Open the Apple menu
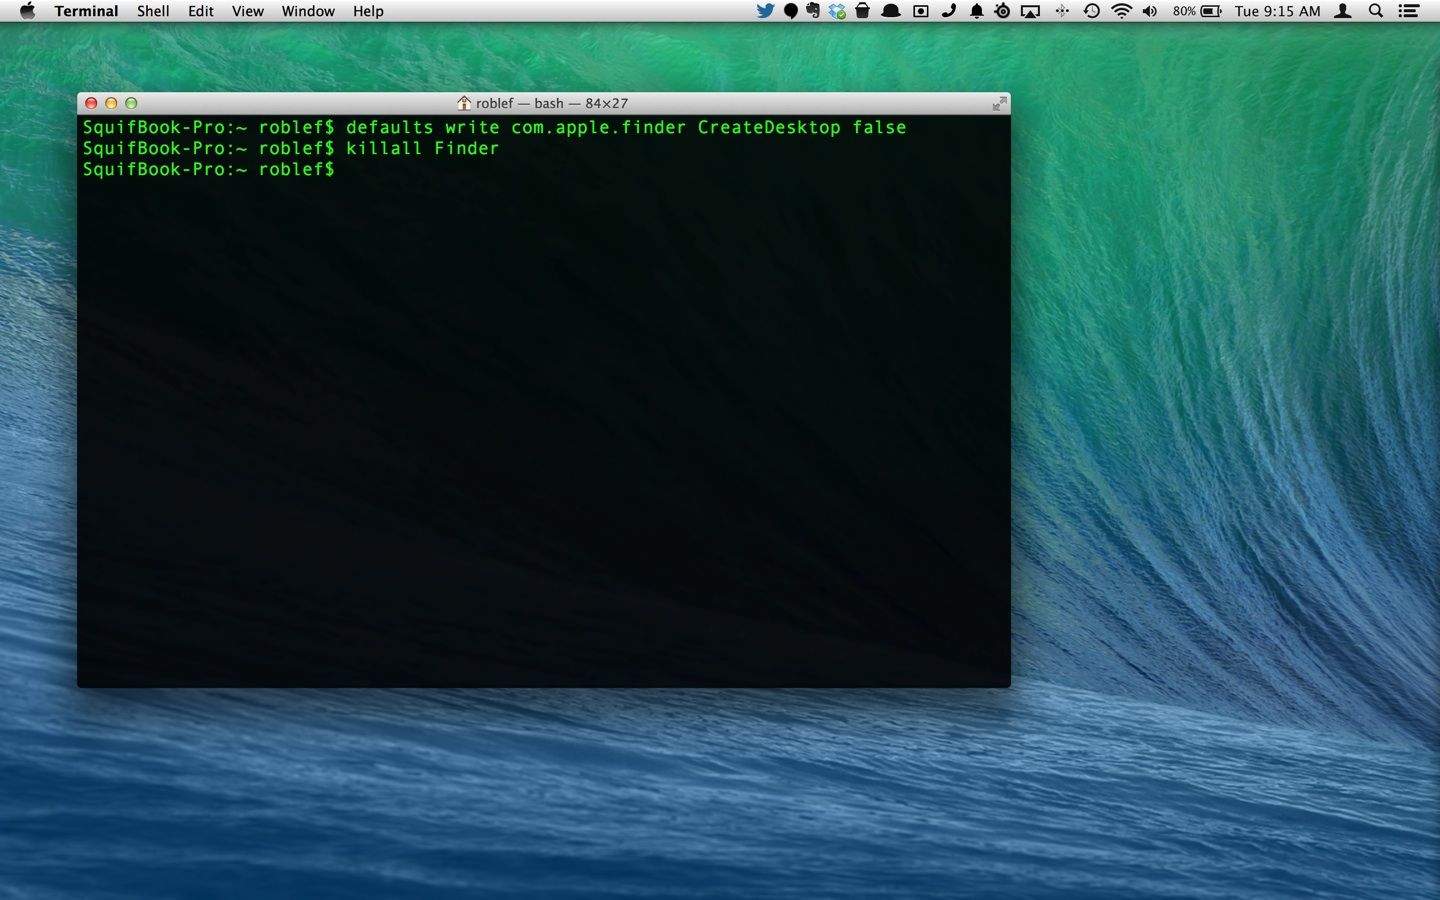1440x900 pixels. click(27, 11)
